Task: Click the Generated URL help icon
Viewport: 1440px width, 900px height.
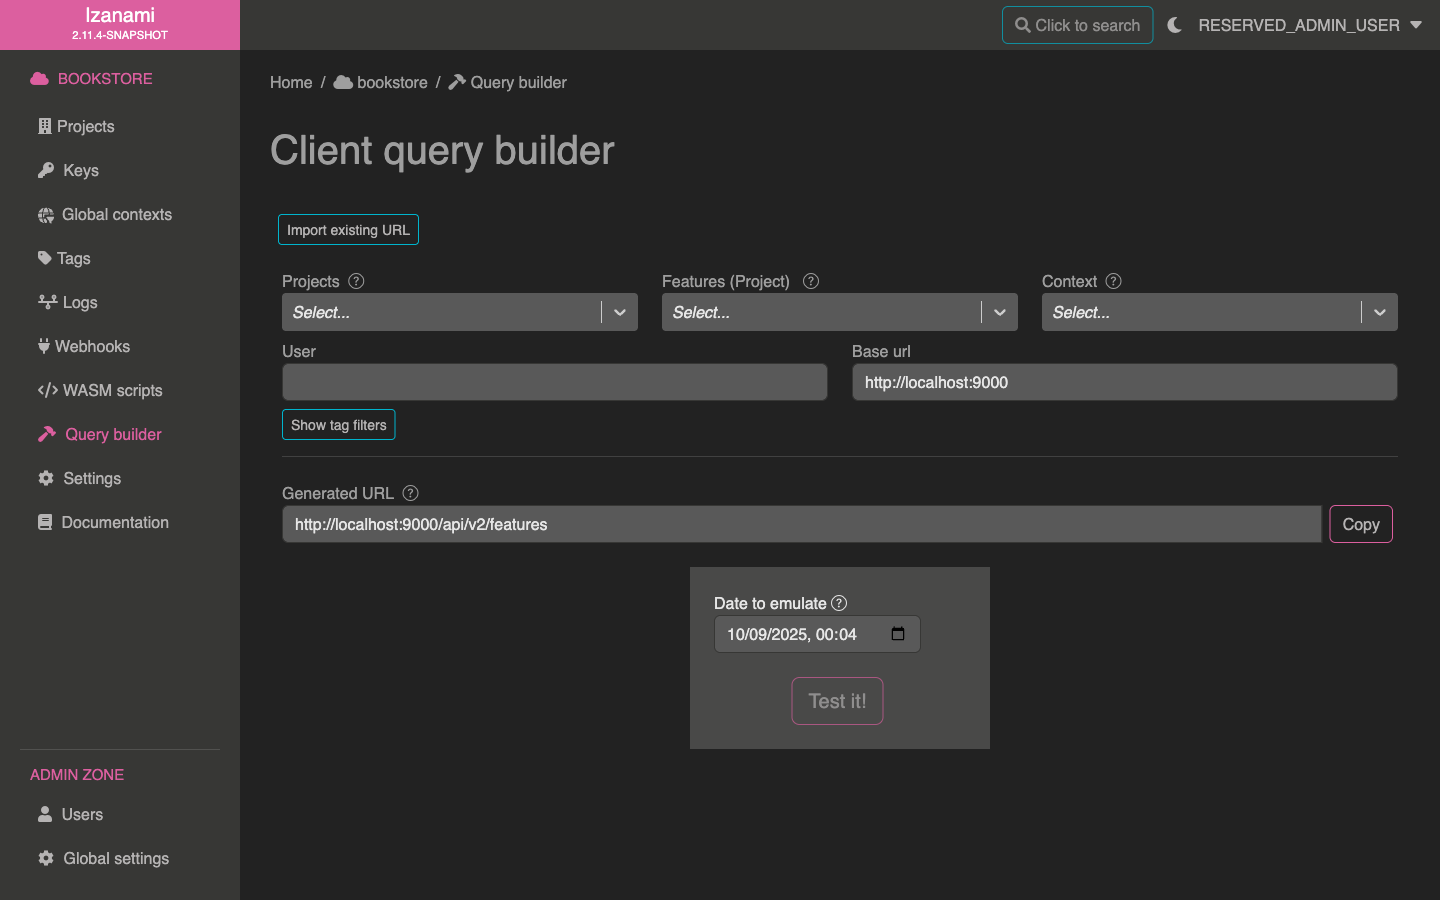Action: pos(410,493)
